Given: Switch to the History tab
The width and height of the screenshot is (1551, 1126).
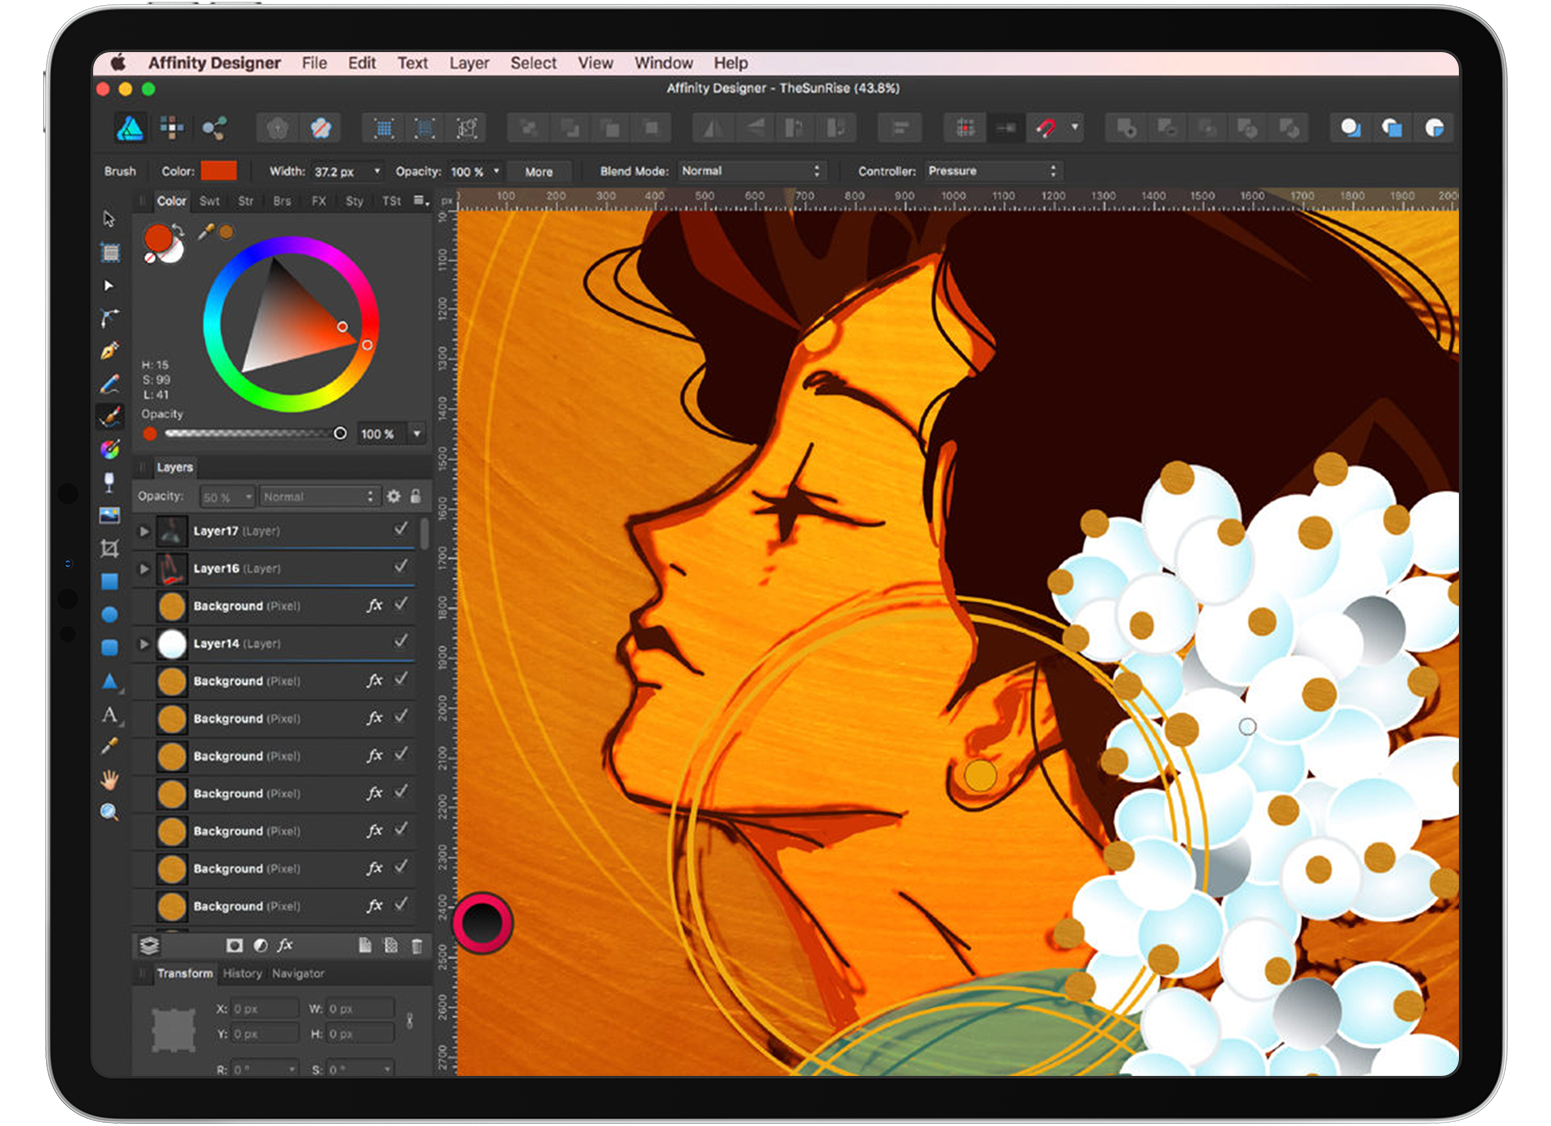Looking at the screenshot, I should [x=242, y=973].
